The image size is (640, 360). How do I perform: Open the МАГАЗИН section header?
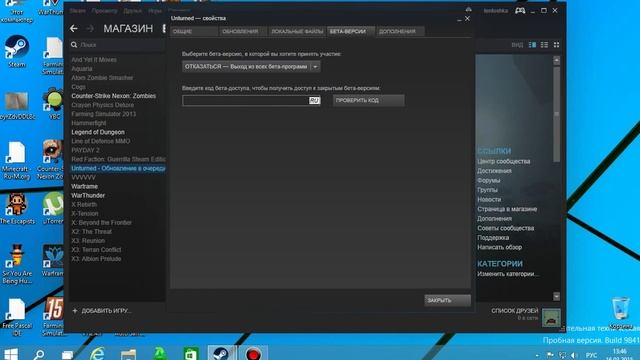[128, 29]
